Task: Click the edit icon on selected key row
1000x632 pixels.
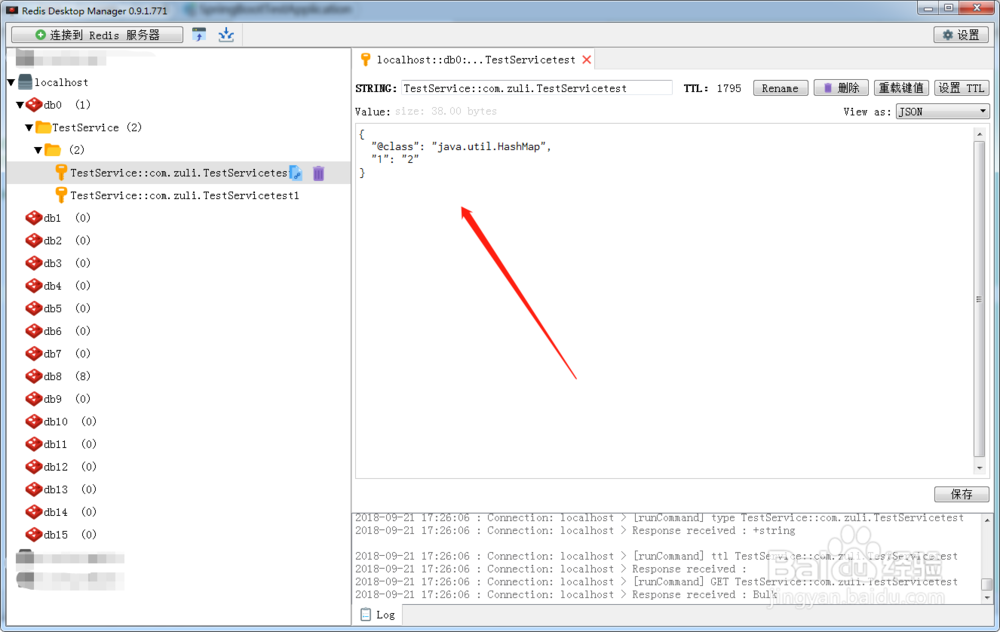Action: point(295,172)
